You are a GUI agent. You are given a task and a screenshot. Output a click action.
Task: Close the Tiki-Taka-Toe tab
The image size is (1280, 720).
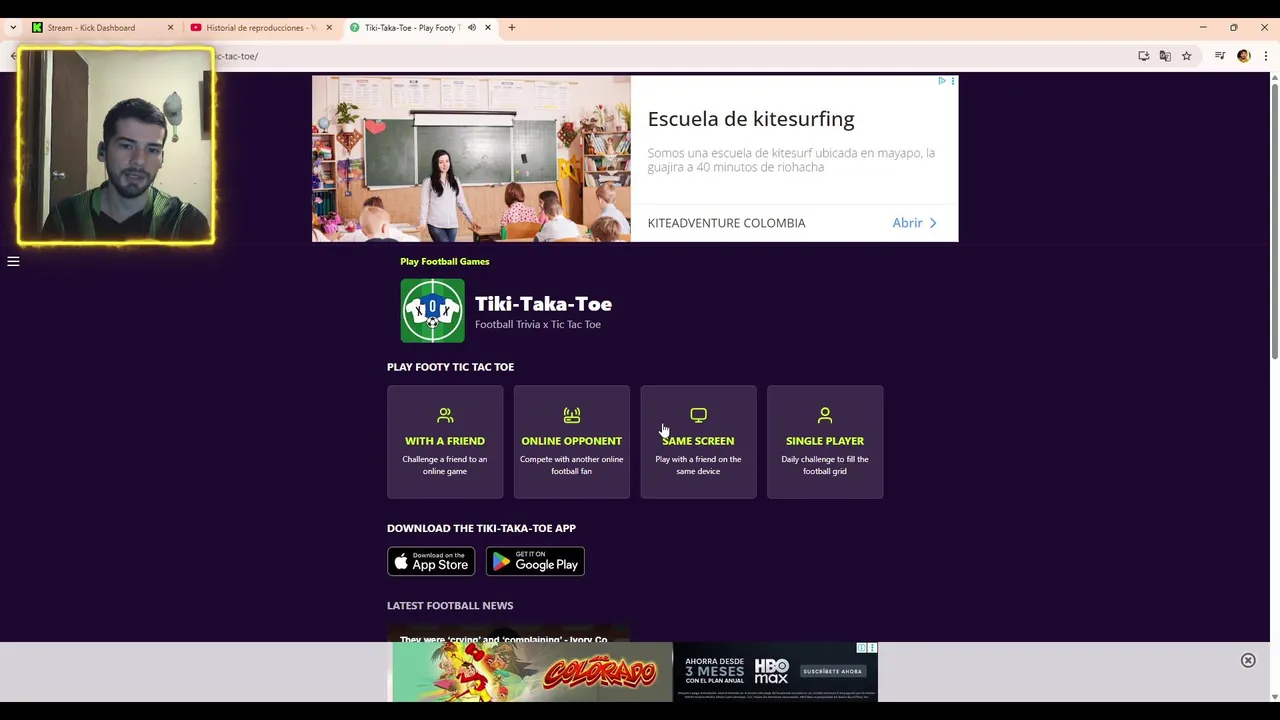click(488, 28)
